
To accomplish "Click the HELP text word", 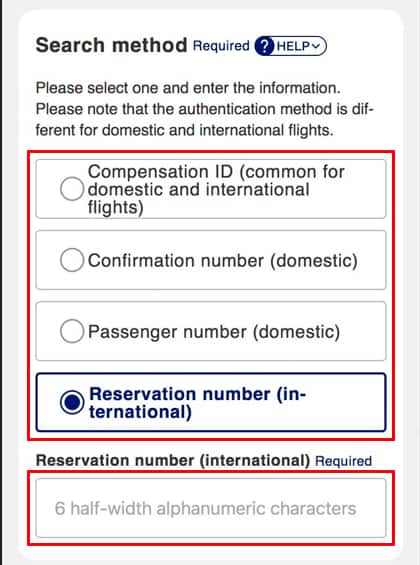I will (293, 46).
